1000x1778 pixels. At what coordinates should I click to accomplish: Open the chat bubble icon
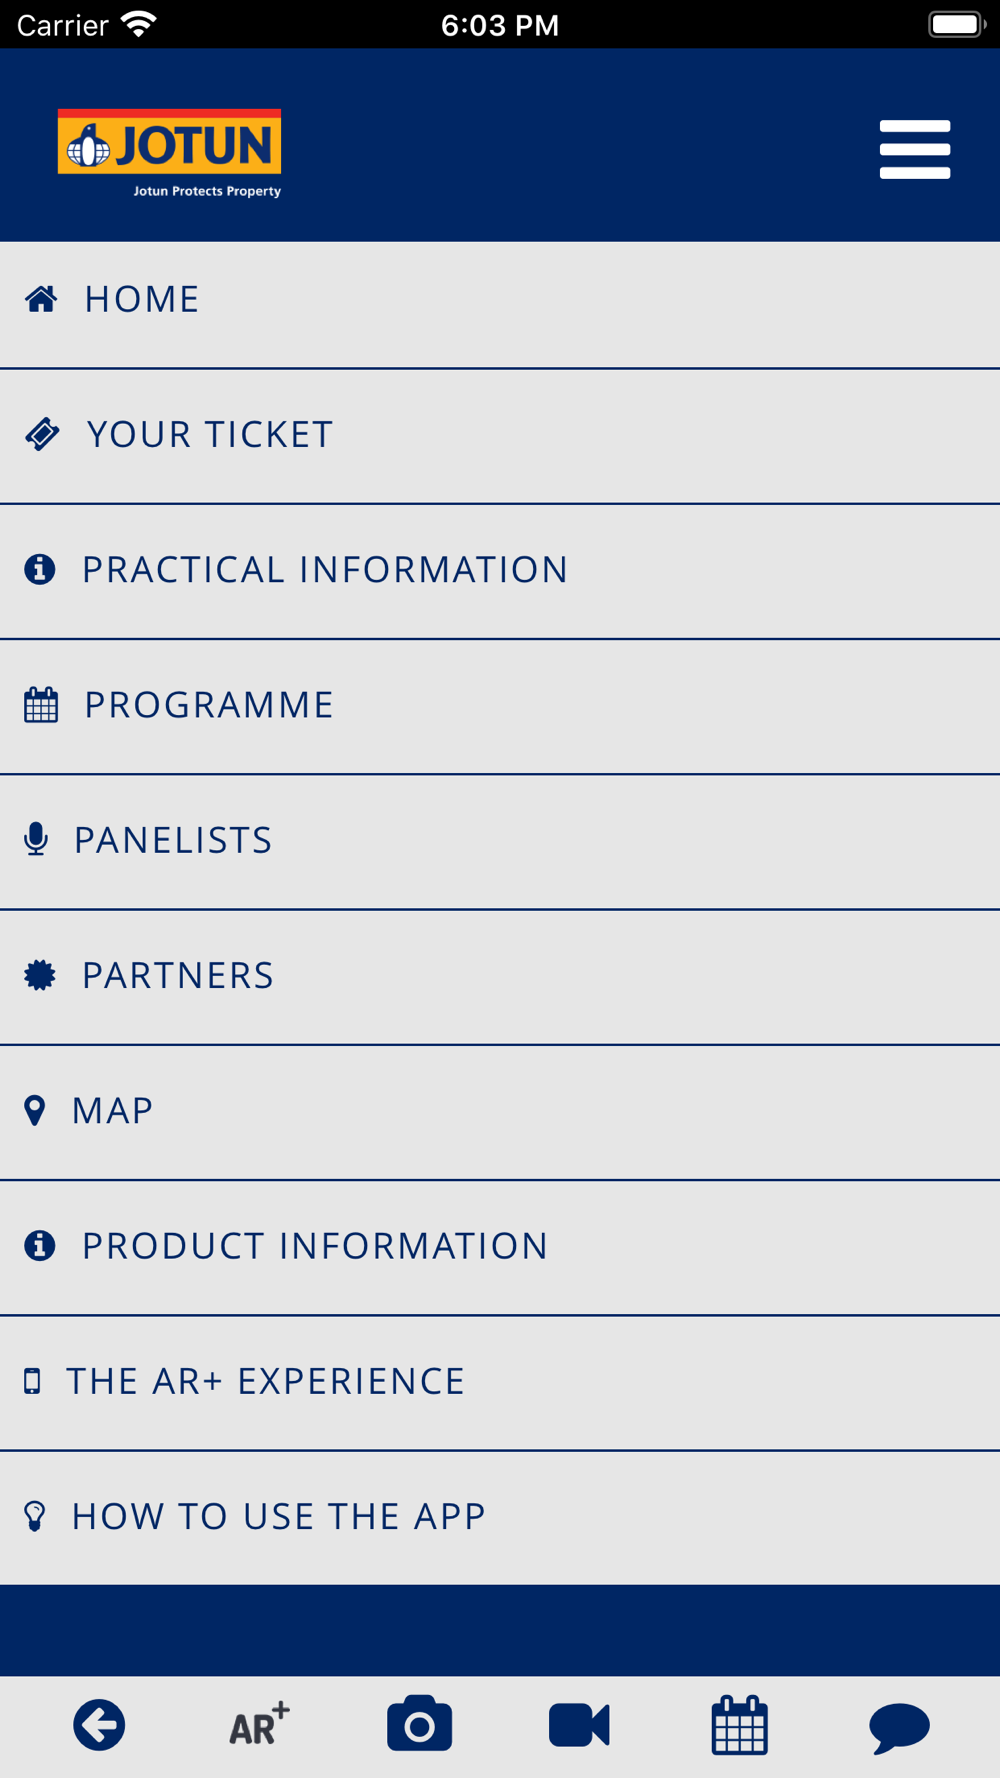click(899, 1727)
